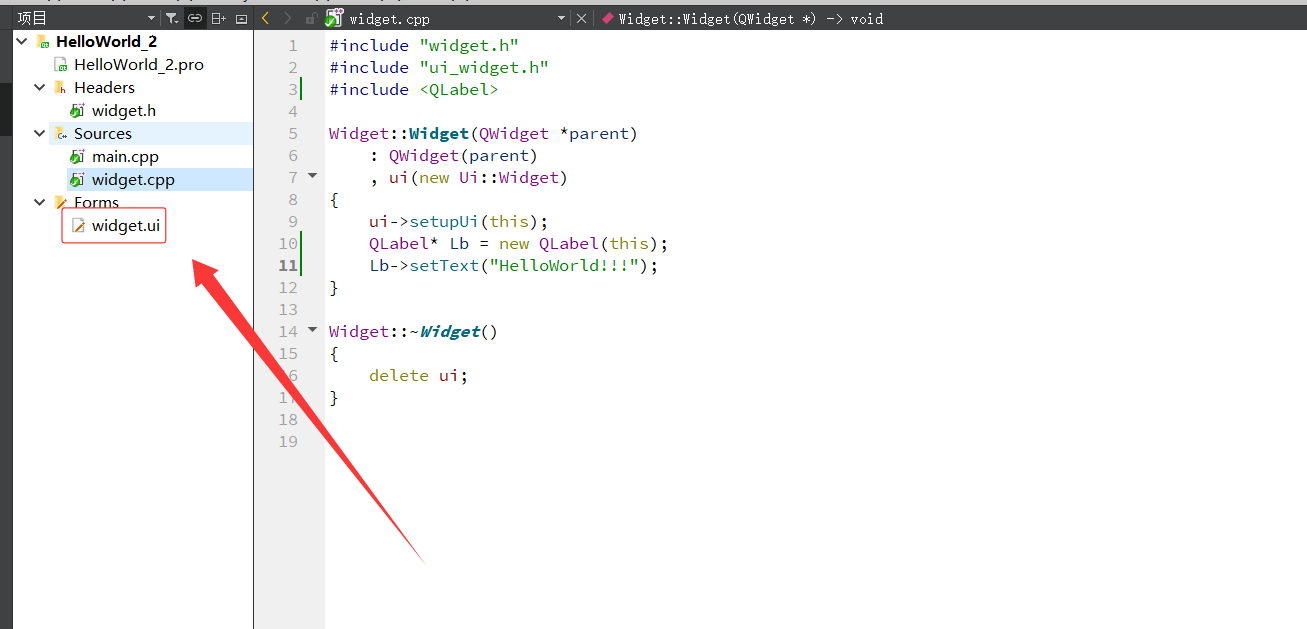Click the delete keyword on line 16
Image resolution: width=1307 pixels, height=629 pixels.
pos(399,376)
